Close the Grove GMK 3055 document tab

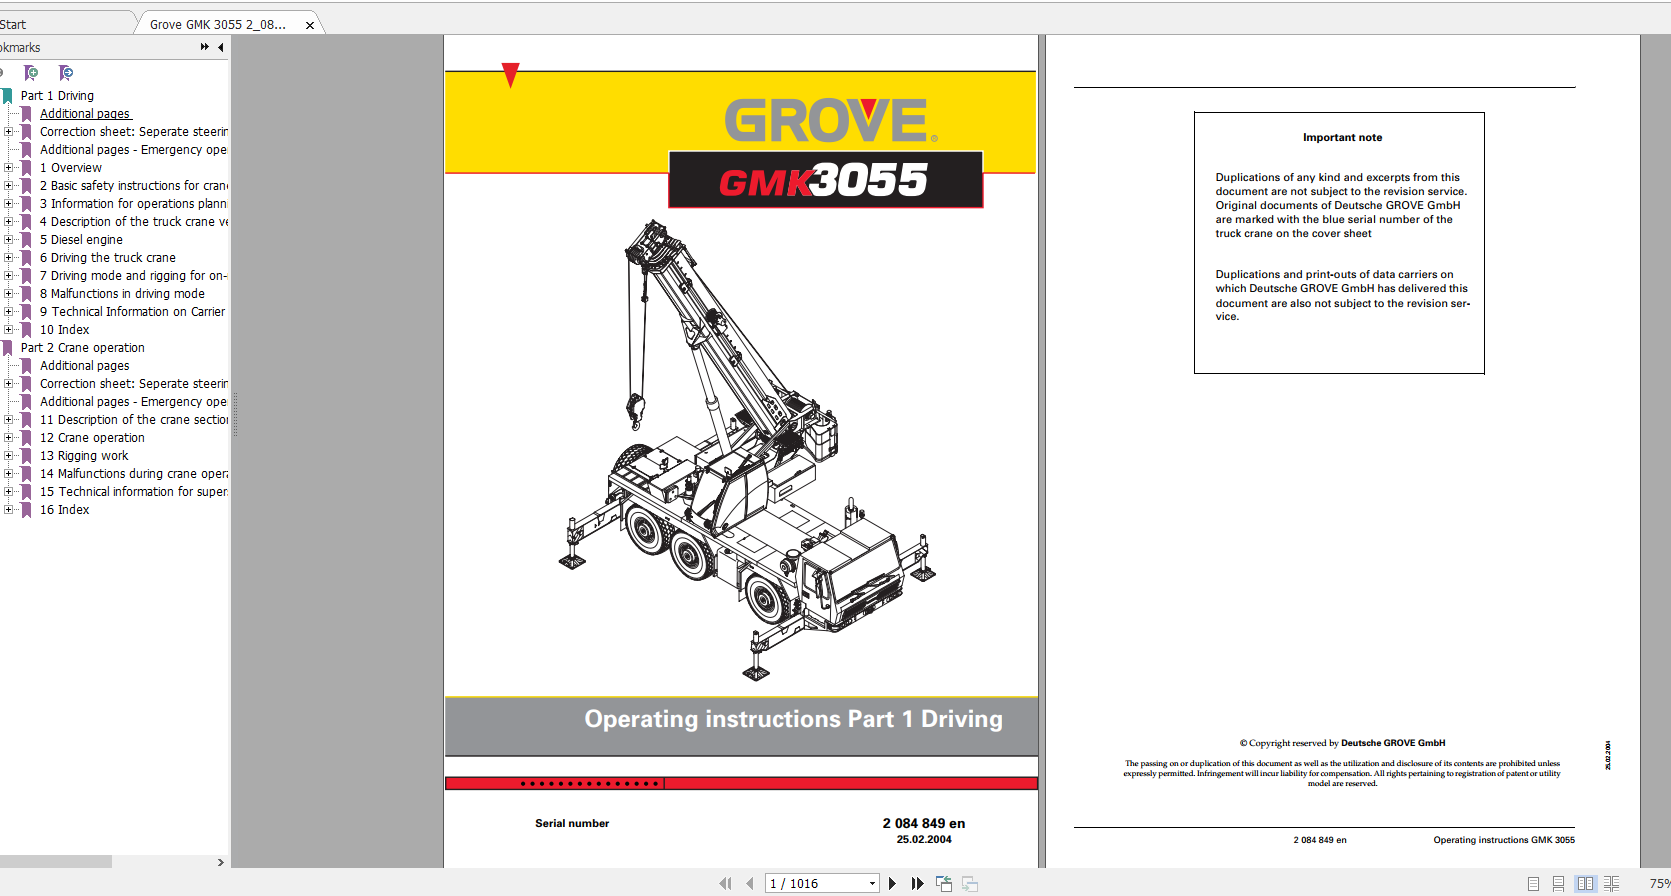[310, 25]
